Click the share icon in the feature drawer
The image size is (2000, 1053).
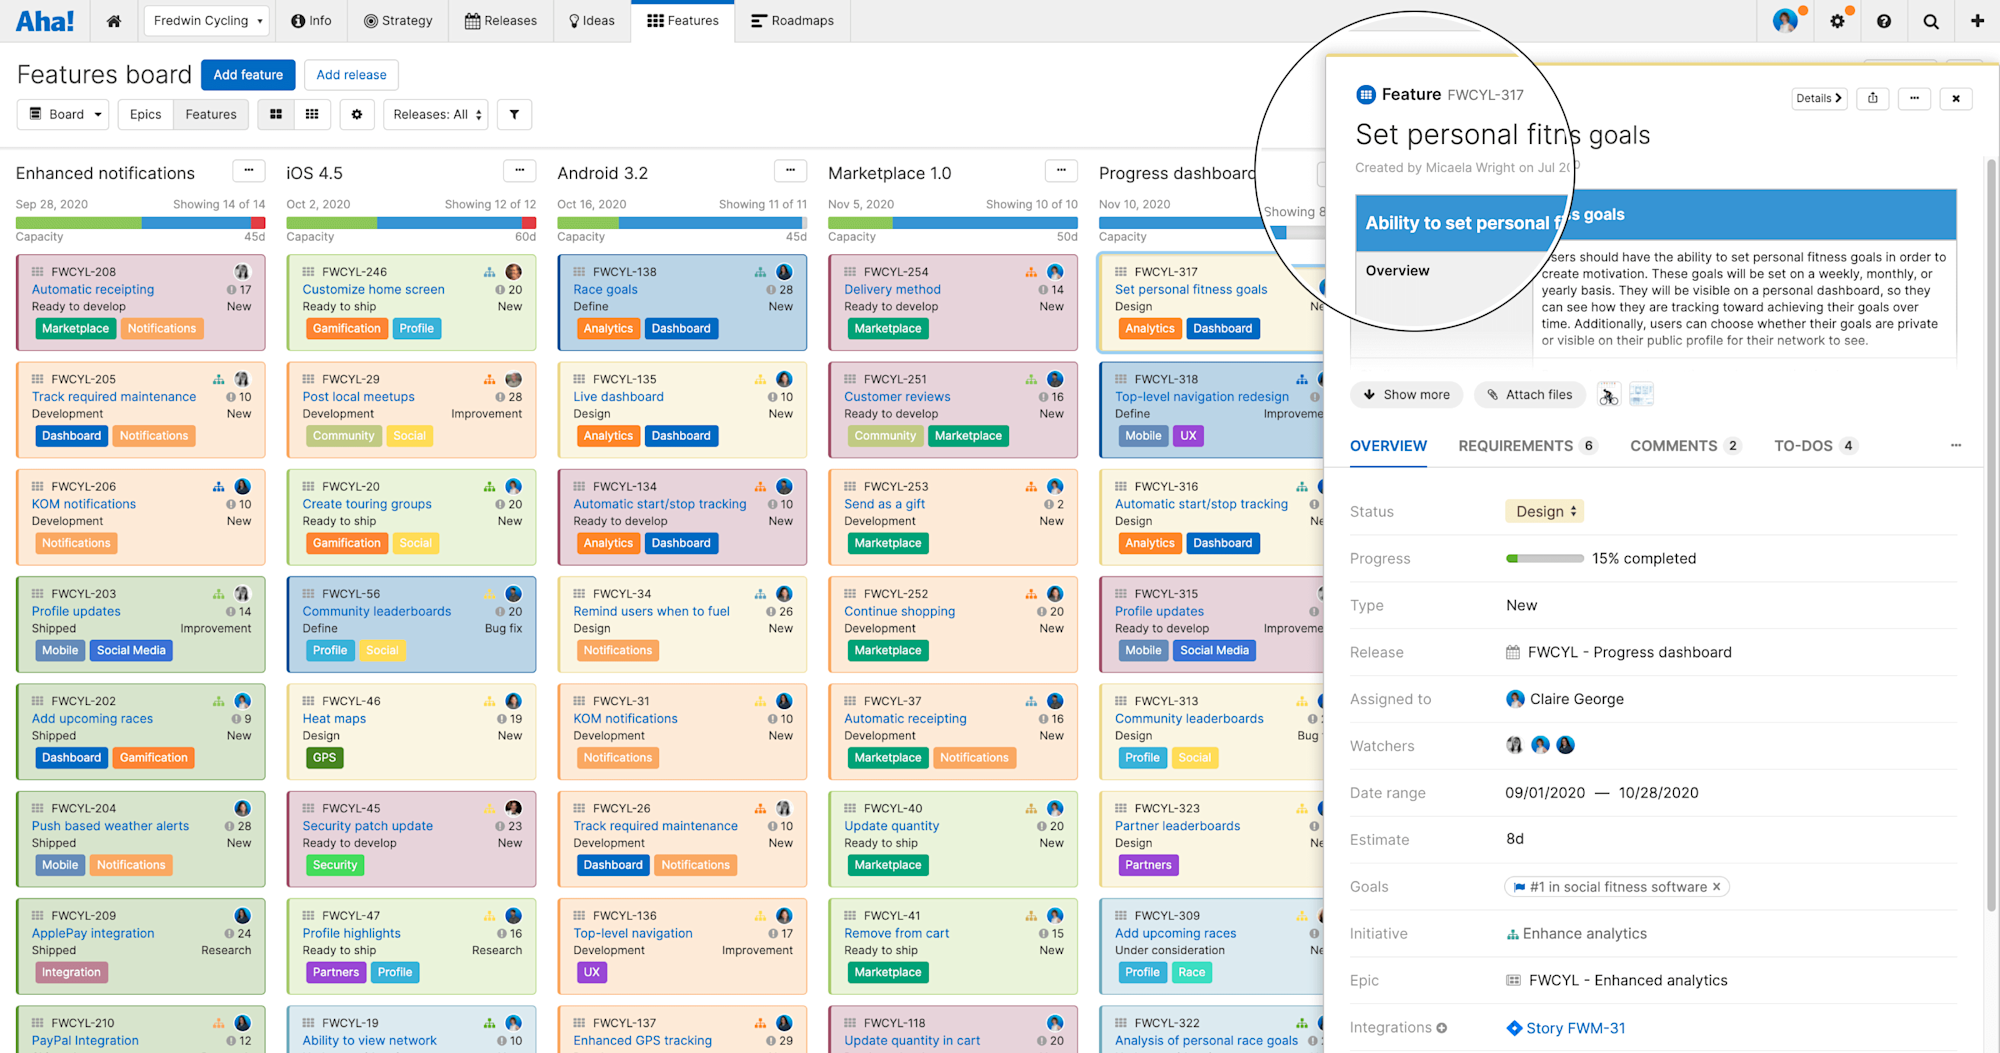pos(1872,98)
